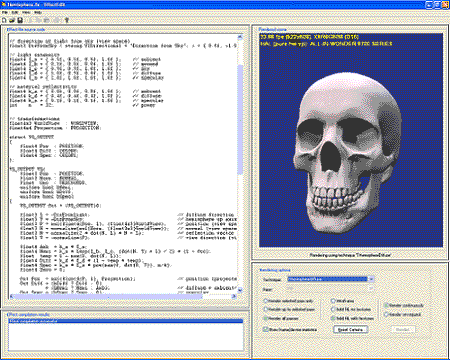This screenshot has height=360, width=450.
Task: Open the File menu
Action: point(4,12)
